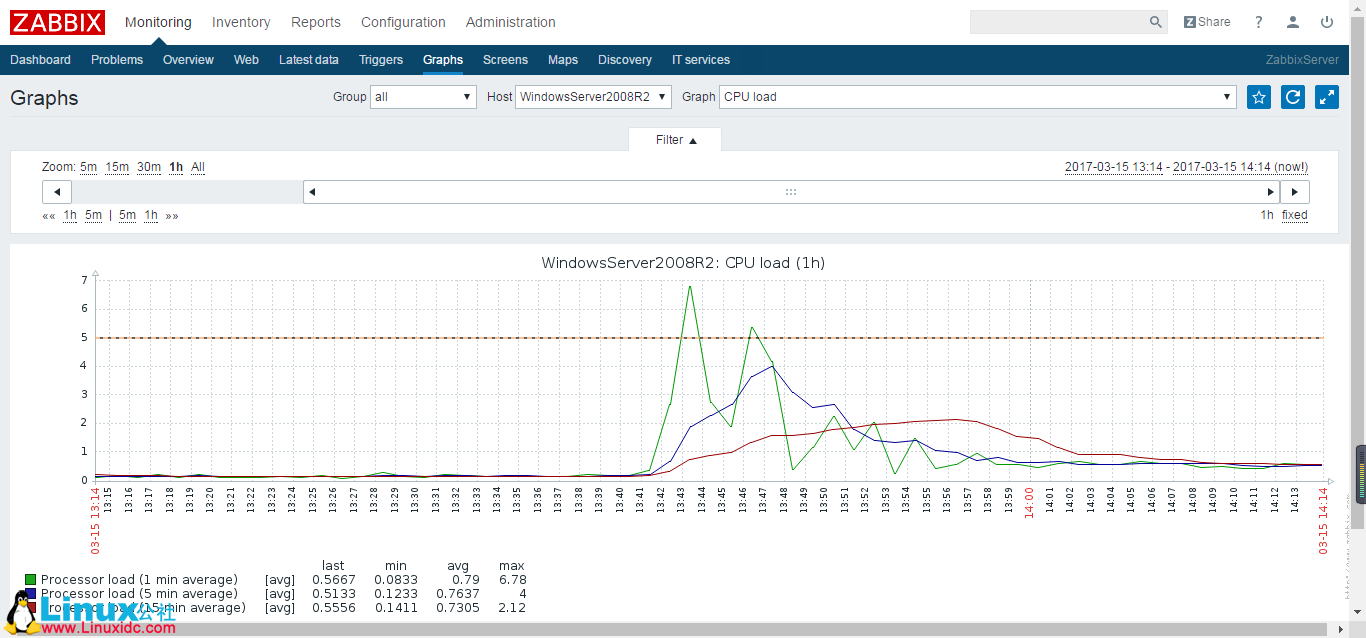Open the Administration menu
This screenshot has height=638, width=1366.
coord(510,22)
